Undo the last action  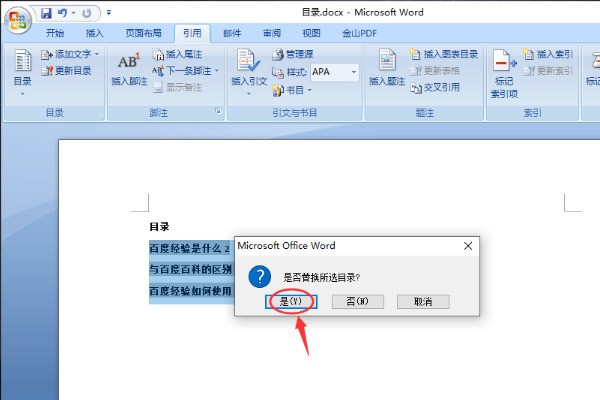coord(62,13)
